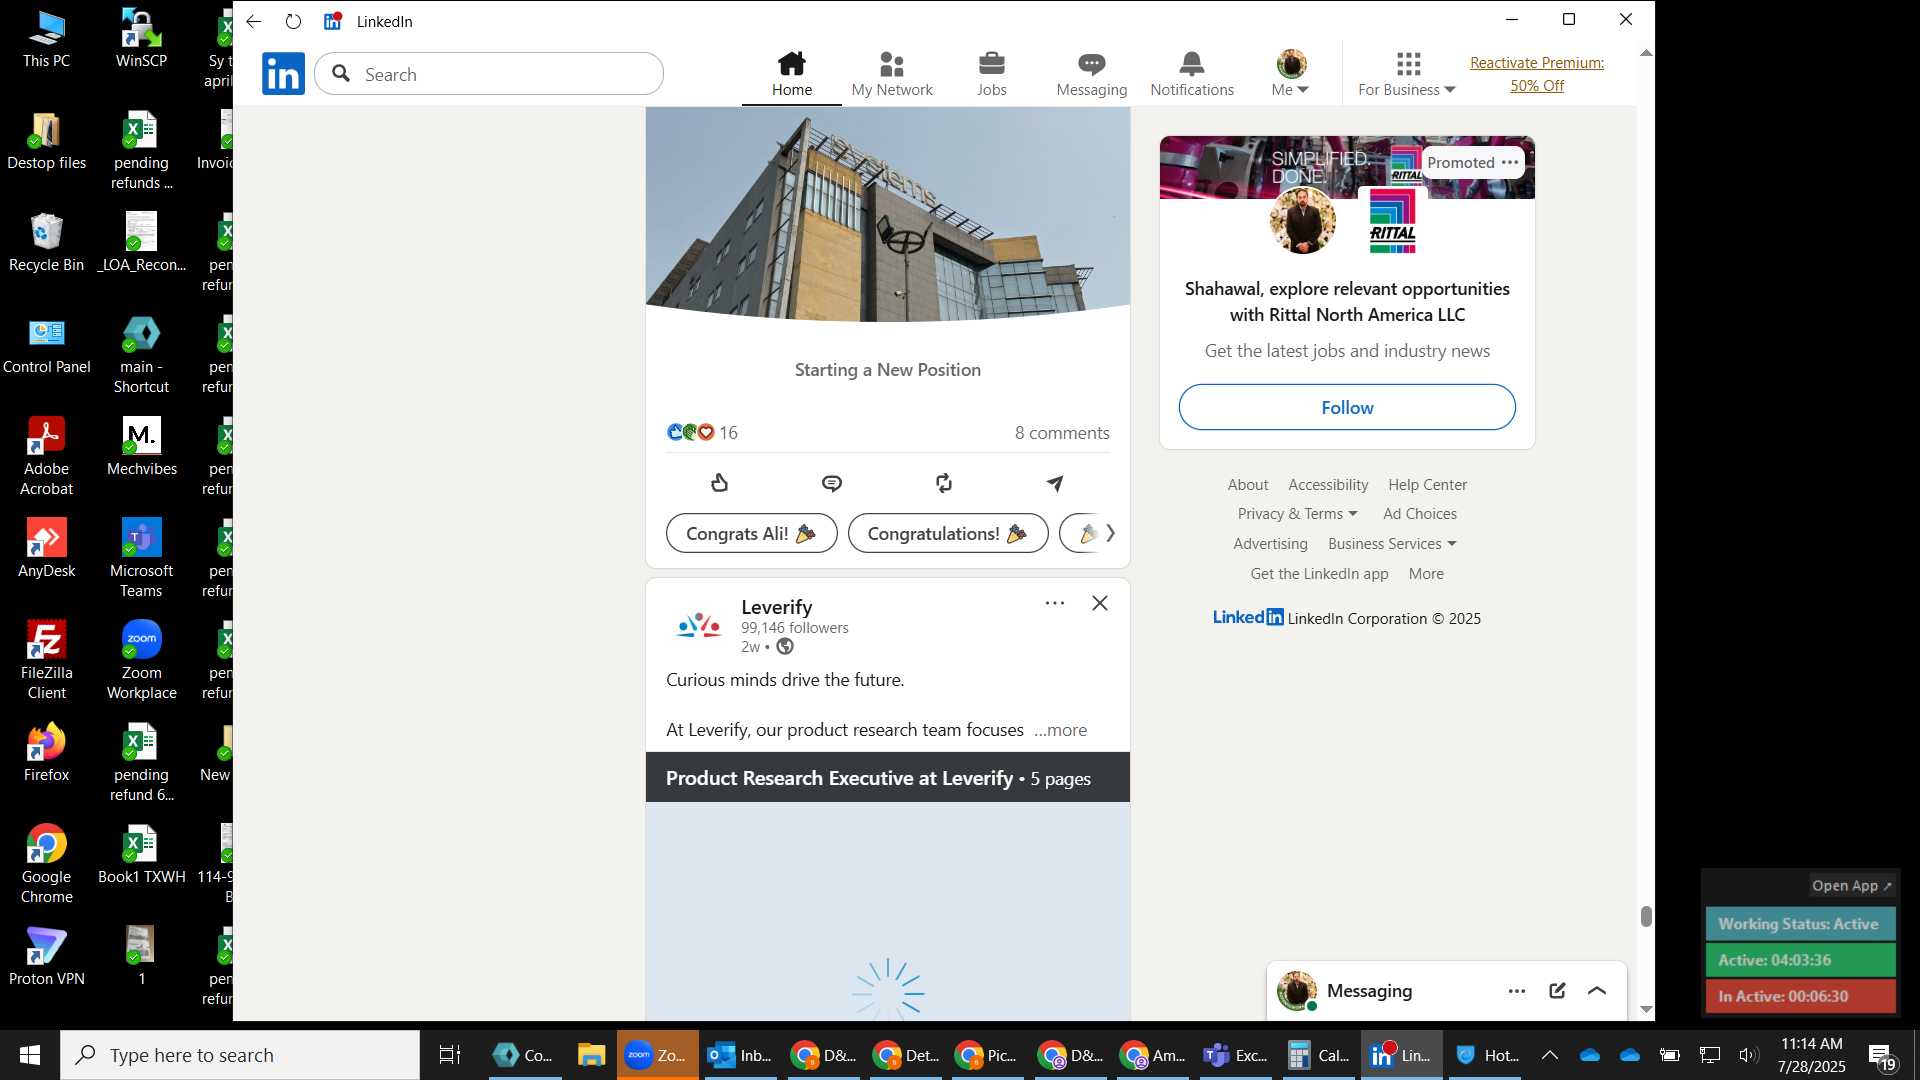This screenshot has width=1920, height=1080.
Task: Open FileZilla Client desktop icon
Action: coord(47,660)
